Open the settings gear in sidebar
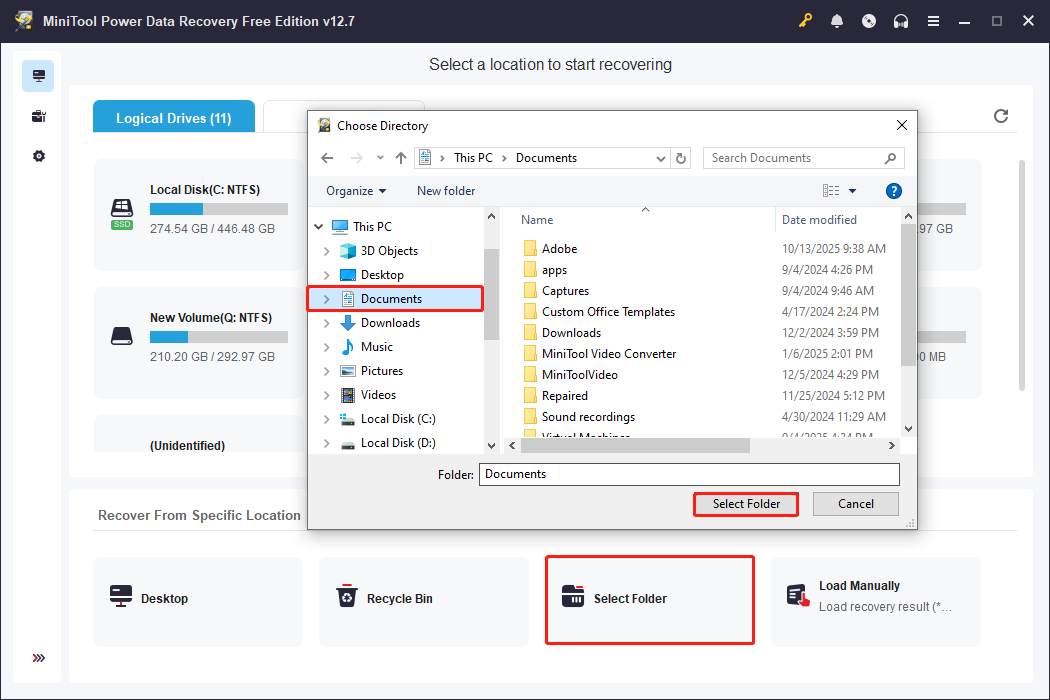 click(38, 157)
